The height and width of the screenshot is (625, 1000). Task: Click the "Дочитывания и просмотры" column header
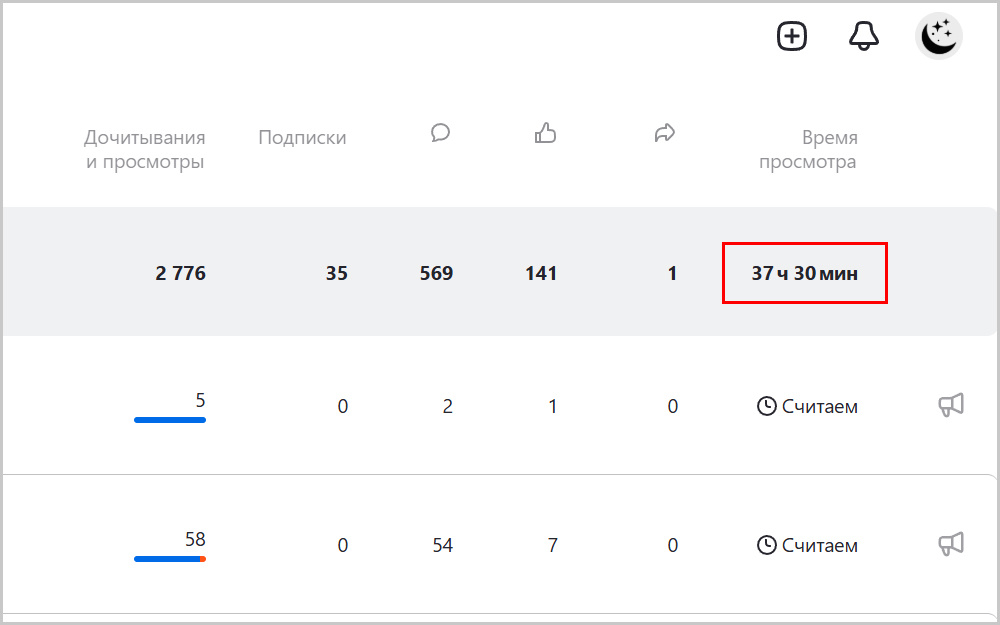coord(145,150)
